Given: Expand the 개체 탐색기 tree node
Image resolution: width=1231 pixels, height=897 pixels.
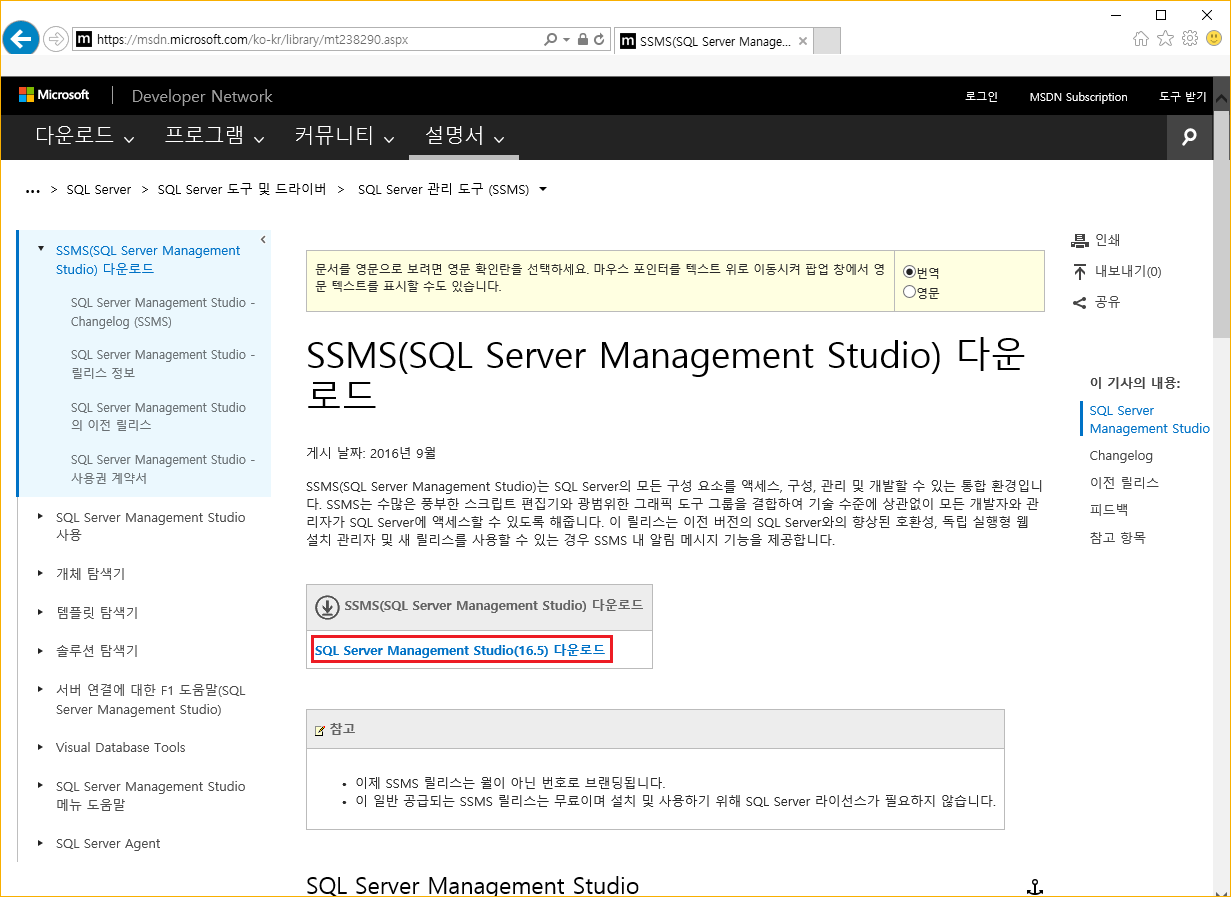Looking at the screenshot, I should pyautogui.click(x=41, y=573).
